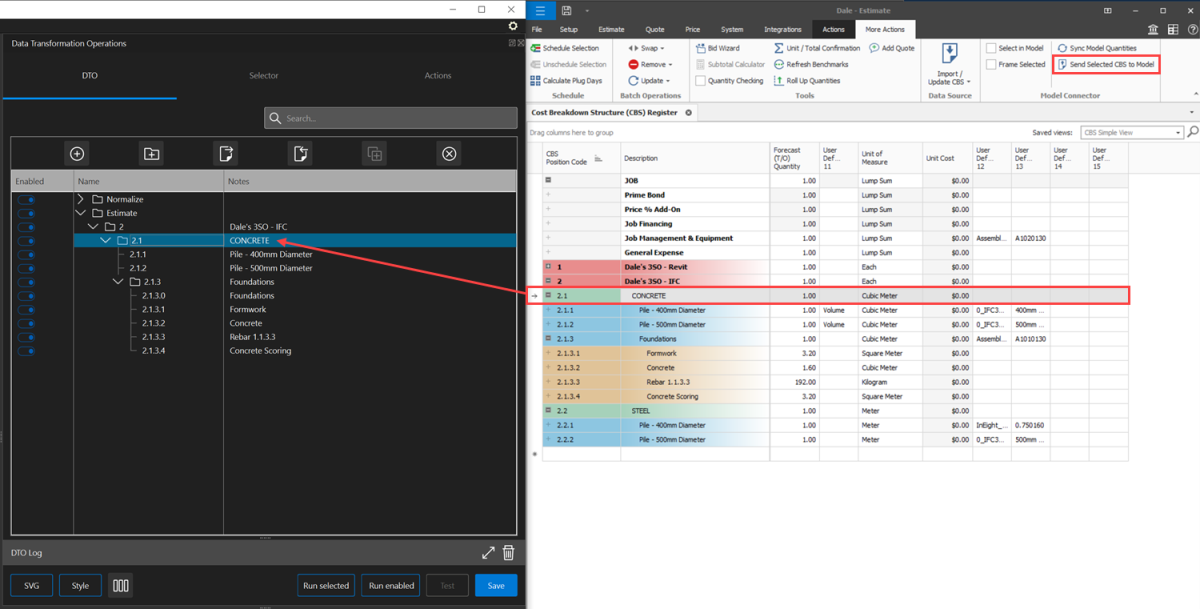
Task: Click Sync Model Quantities
Action: pyautogui.click(x=1097, y=48)
